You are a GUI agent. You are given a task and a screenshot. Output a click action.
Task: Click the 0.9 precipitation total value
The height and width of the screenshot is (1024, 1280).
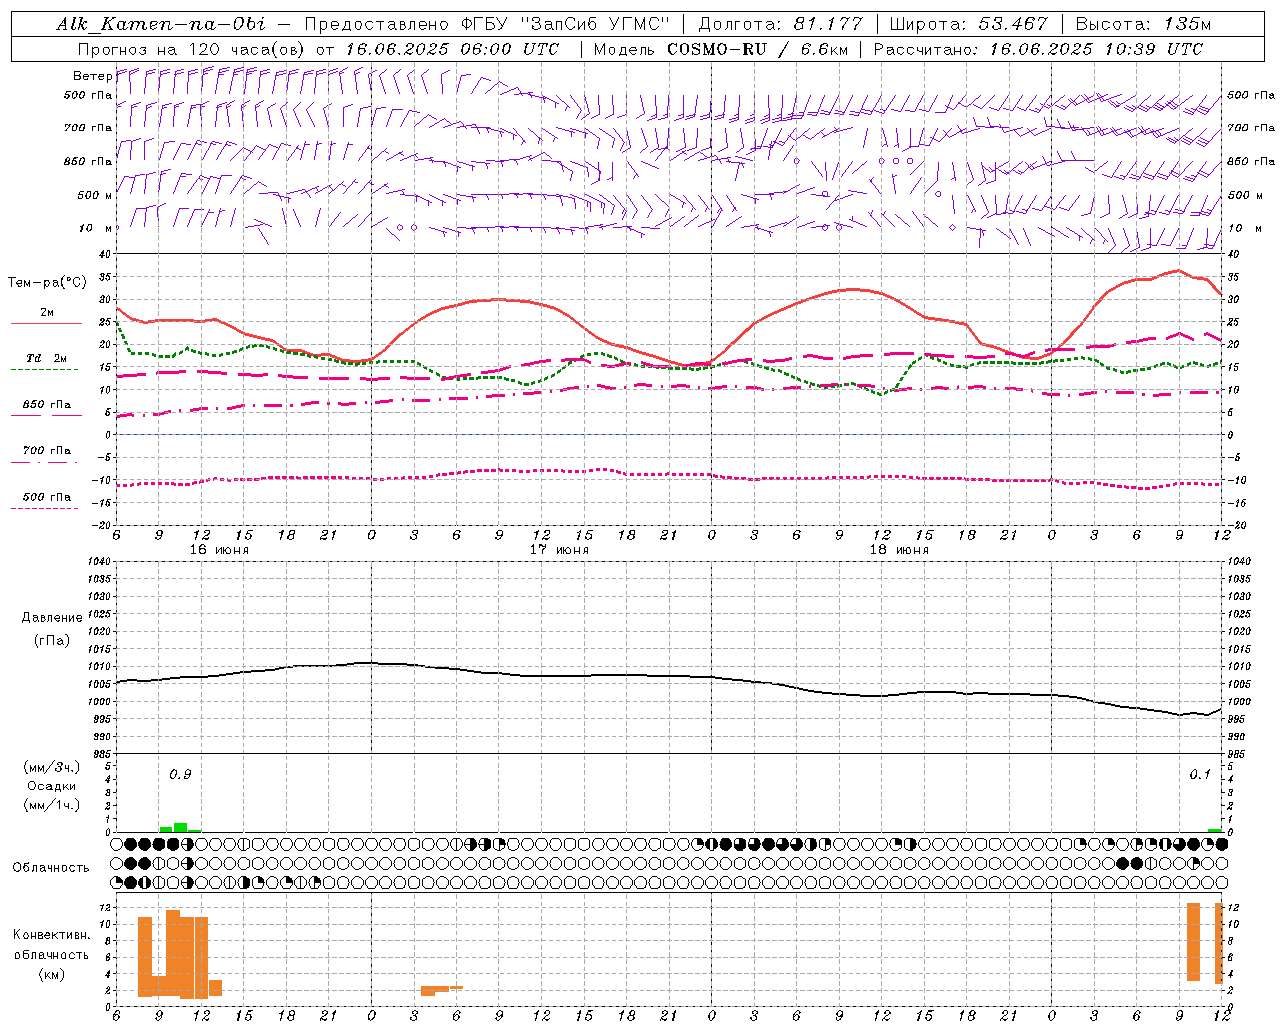pyautogui.click(x=180, y=775)
